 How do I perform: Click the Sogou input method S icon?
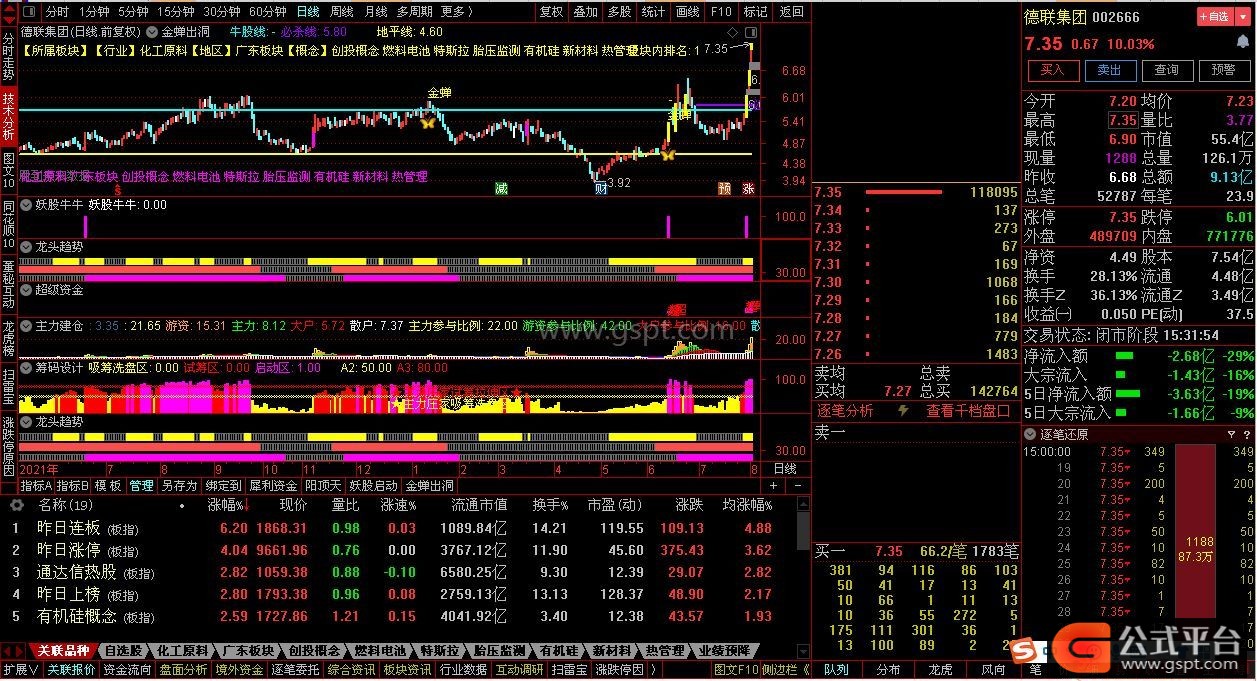(1022, 651)
